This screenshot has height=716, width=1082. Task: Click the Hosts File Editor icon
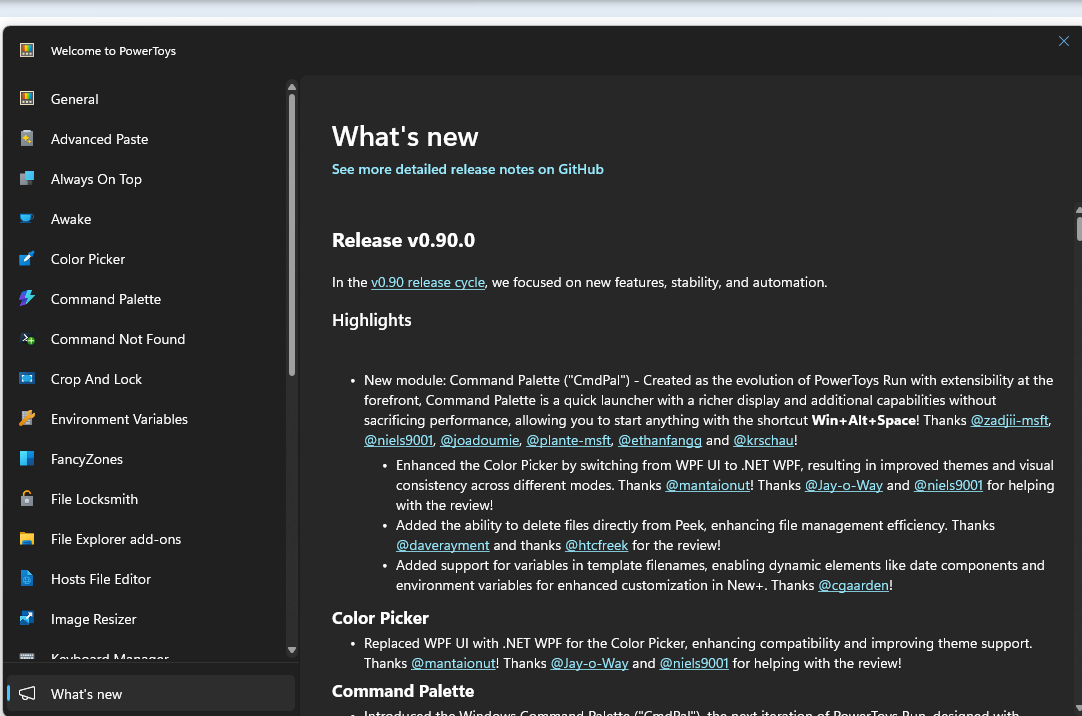[x=27, y=579]
